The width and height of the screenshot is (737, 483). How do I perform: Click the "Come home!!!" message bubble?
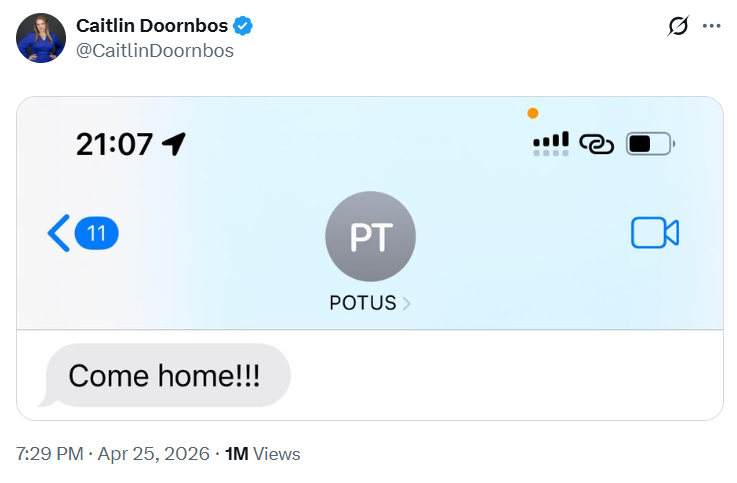pyautogui.click(x=165, y=376)
